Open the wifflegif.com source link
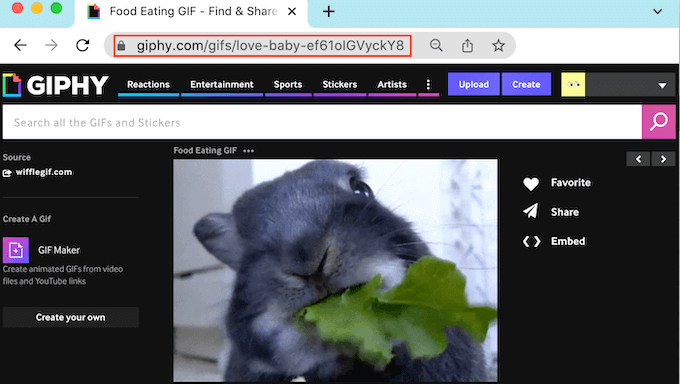Image resolution: width=680 pixels, height=384 pixels. click(x=44, y=172)
